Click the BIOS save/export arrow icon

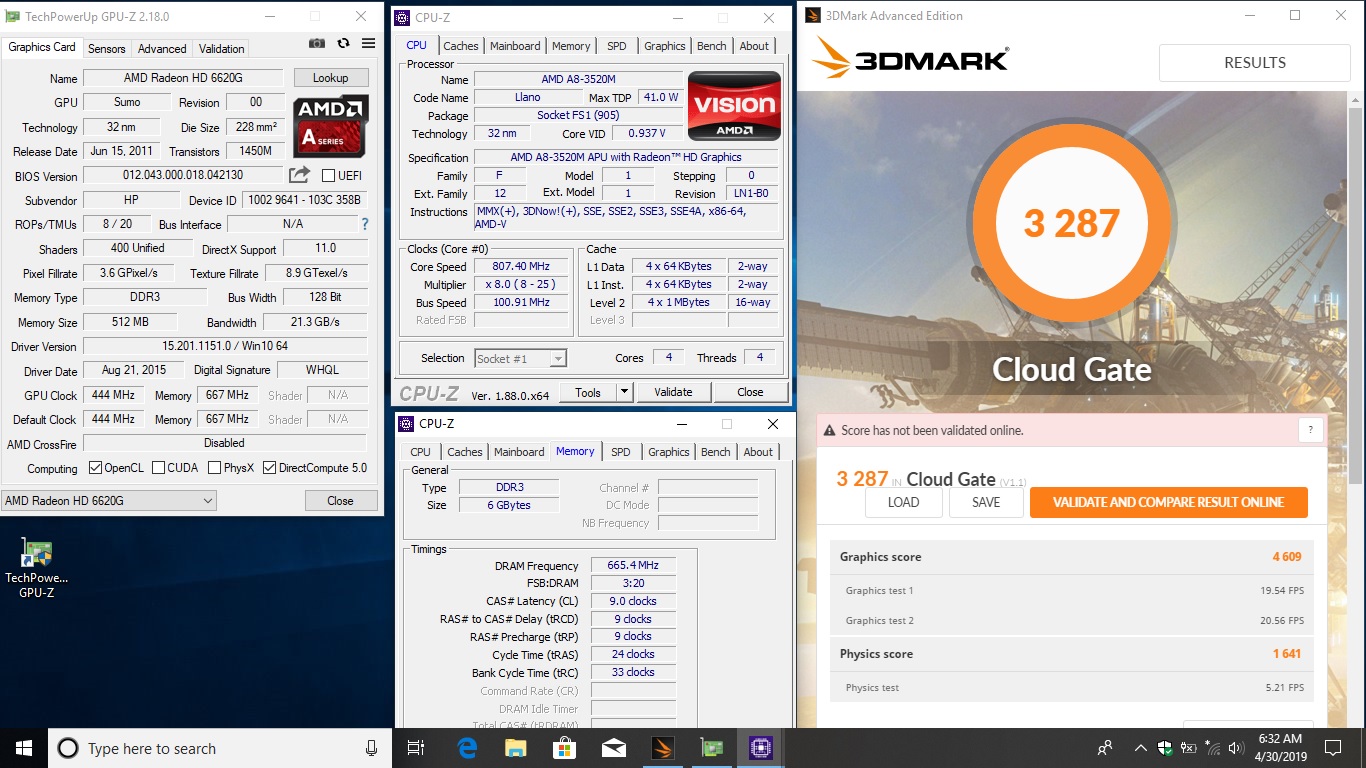coord(300,175)
